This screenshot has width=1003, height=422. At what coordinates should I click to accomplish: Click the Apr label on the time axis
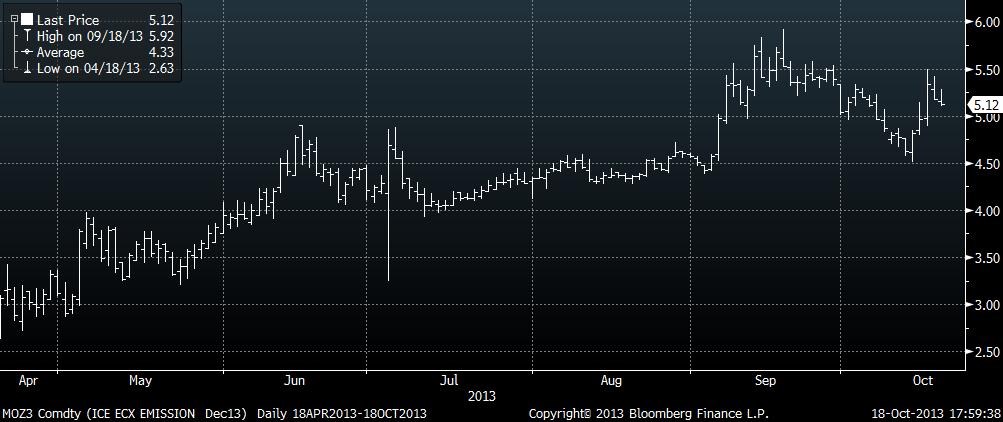pyautogui.click(x=27, y=381)
